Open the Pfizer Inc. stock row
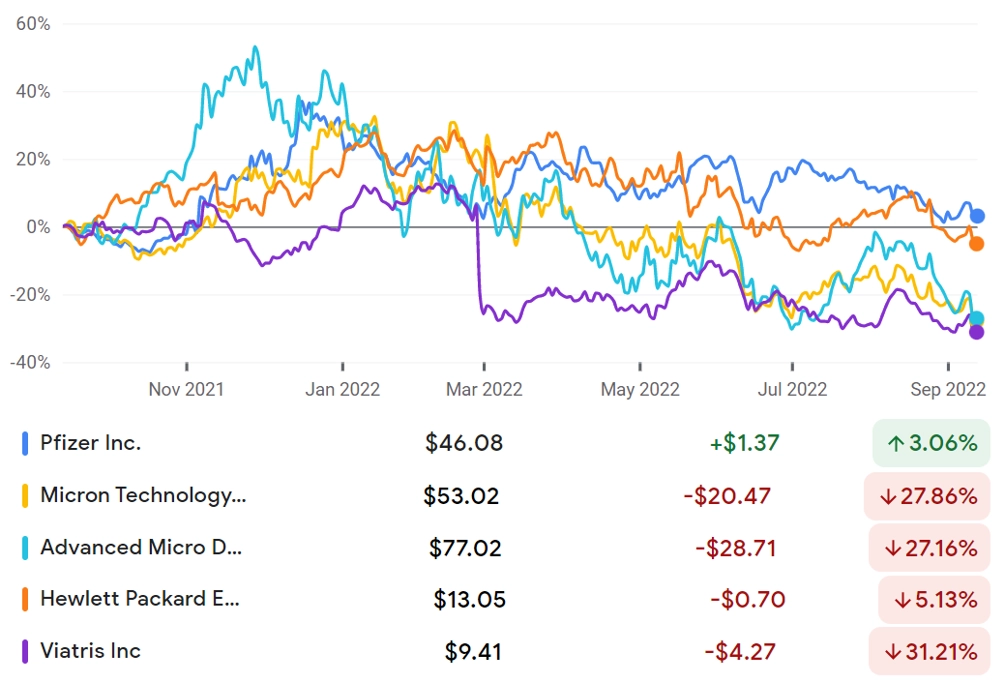The height and width of the screenshot is (683, 1005). (505, 443)
